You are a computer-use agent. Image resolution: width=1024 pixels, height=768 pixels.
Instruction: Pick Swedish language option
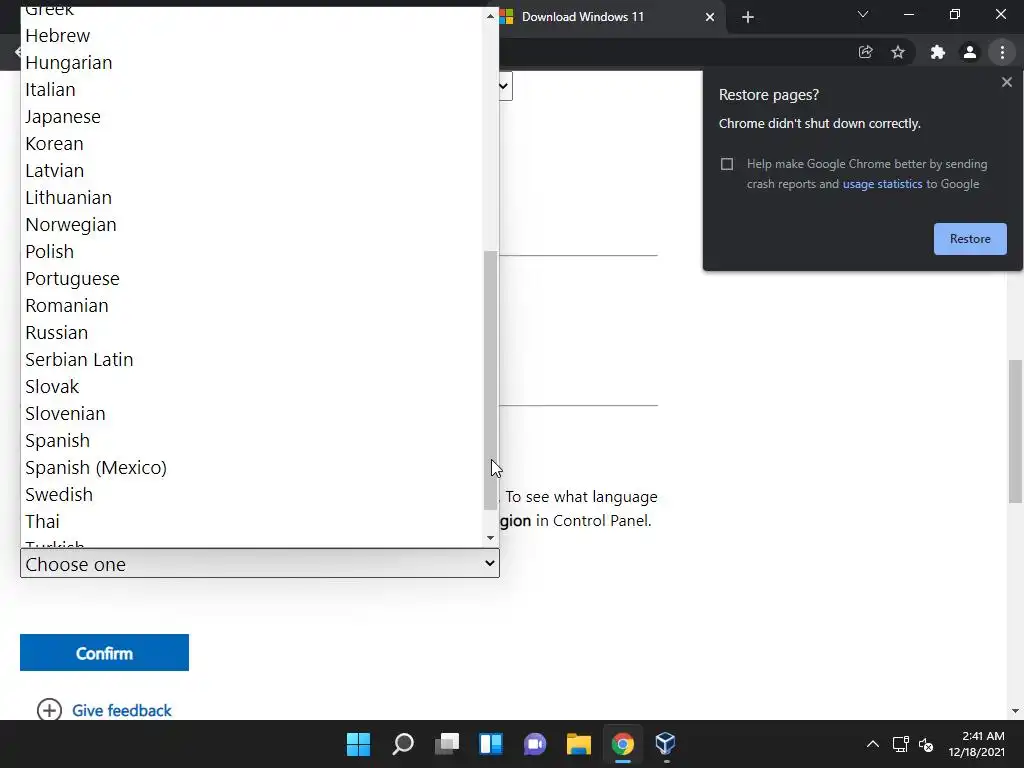251,494
